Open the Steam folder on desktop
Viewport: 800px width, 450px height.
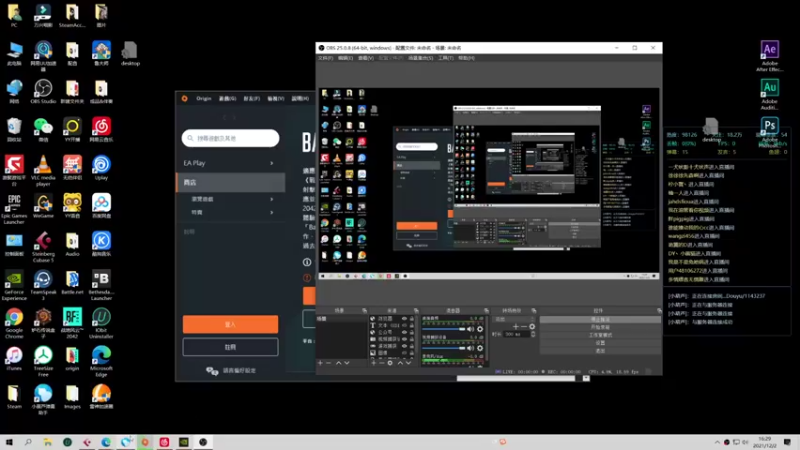pyautogui.click(x=14, y=397)
